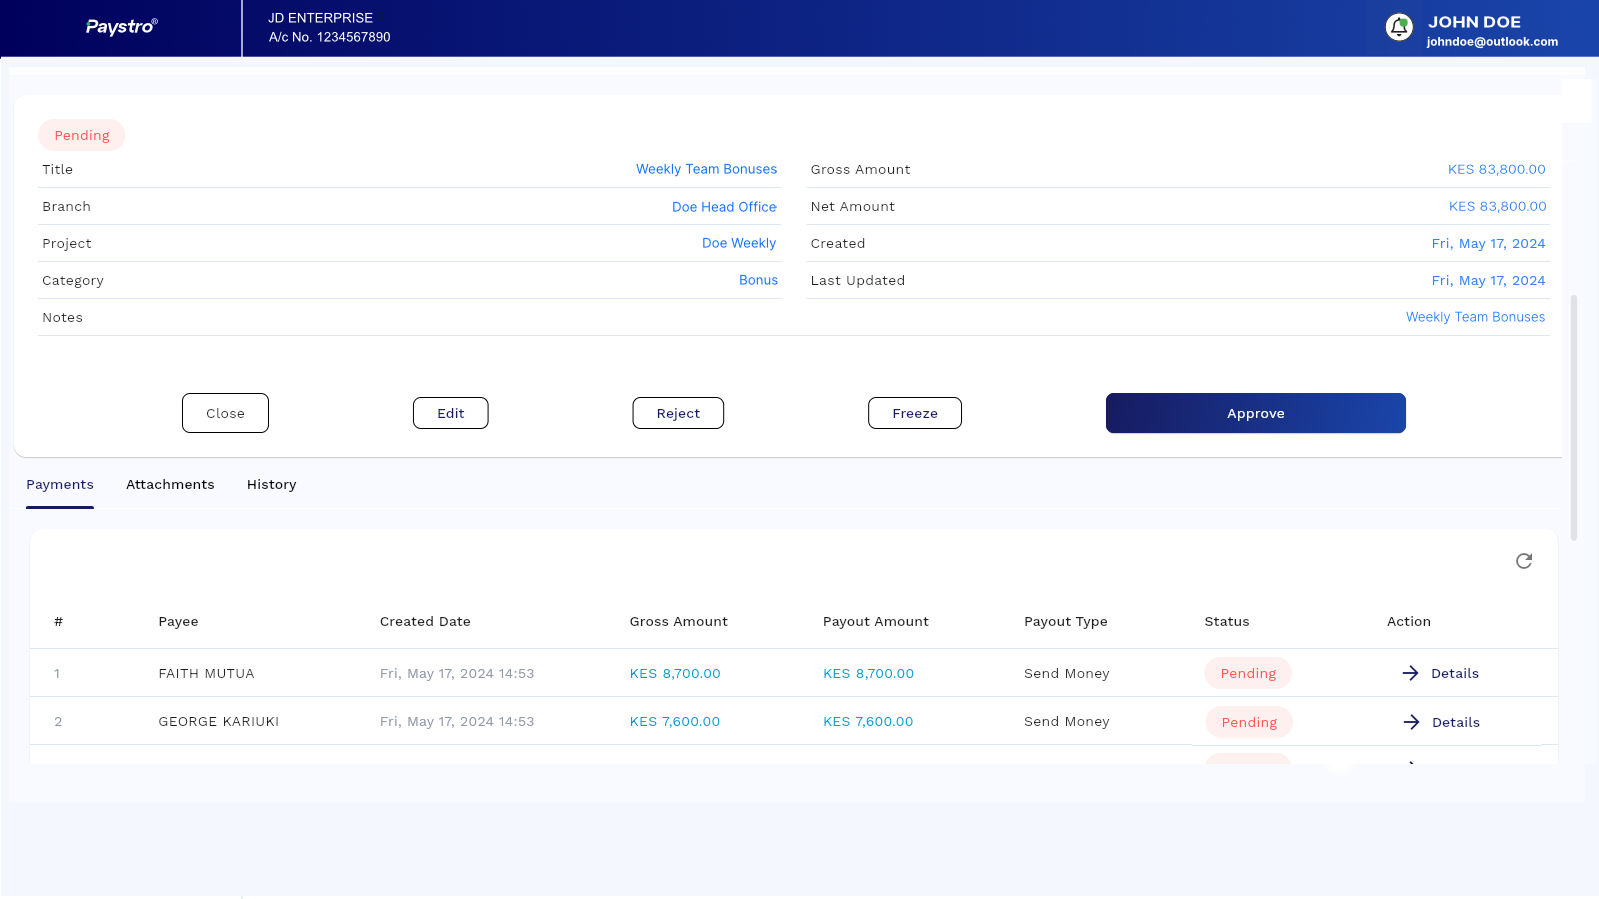Click the Close button
The height and width of the screenshot is (899, 1599).
225,413
